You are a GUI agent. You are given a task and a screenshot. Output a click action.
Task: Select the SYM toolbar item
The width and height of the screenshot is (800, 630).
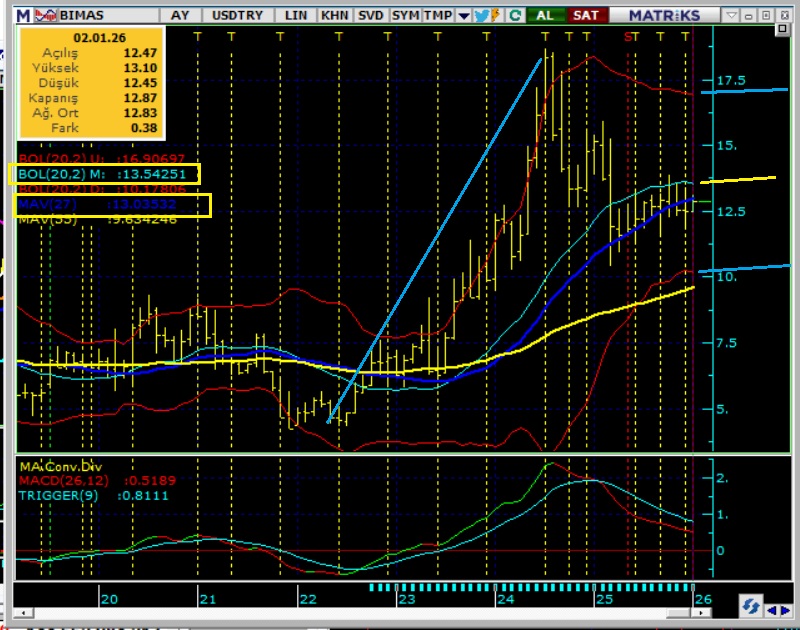(x=405, y=16)
